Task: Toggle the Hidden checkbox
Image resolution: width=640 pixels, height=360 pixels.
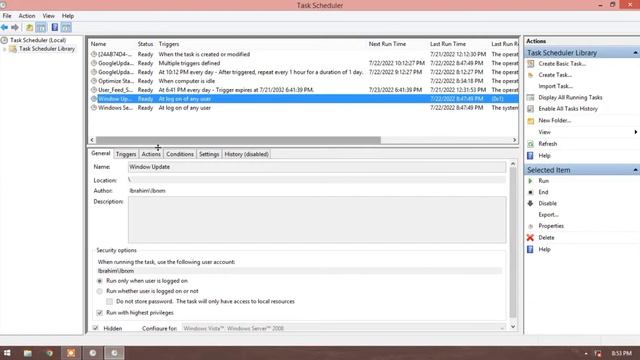Action: 96,328
